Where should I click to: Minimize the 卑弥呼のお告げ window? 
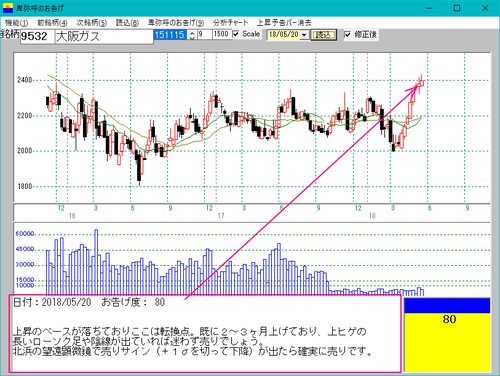click(x=429, y=8)
